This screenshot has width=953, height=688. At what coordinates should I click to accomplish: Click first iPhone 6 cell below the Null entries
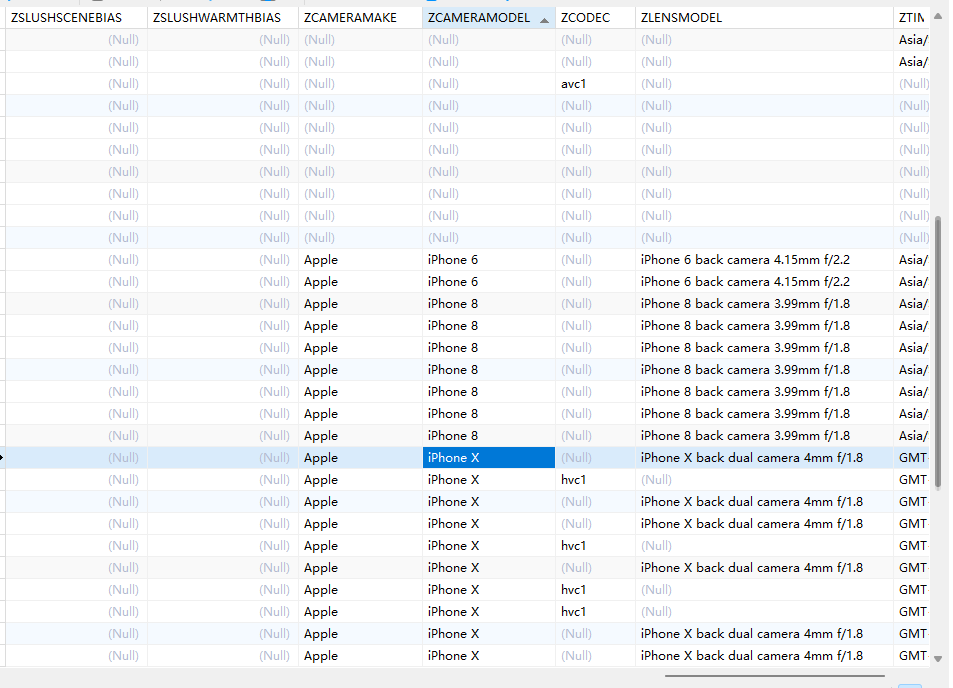point(489,260)
